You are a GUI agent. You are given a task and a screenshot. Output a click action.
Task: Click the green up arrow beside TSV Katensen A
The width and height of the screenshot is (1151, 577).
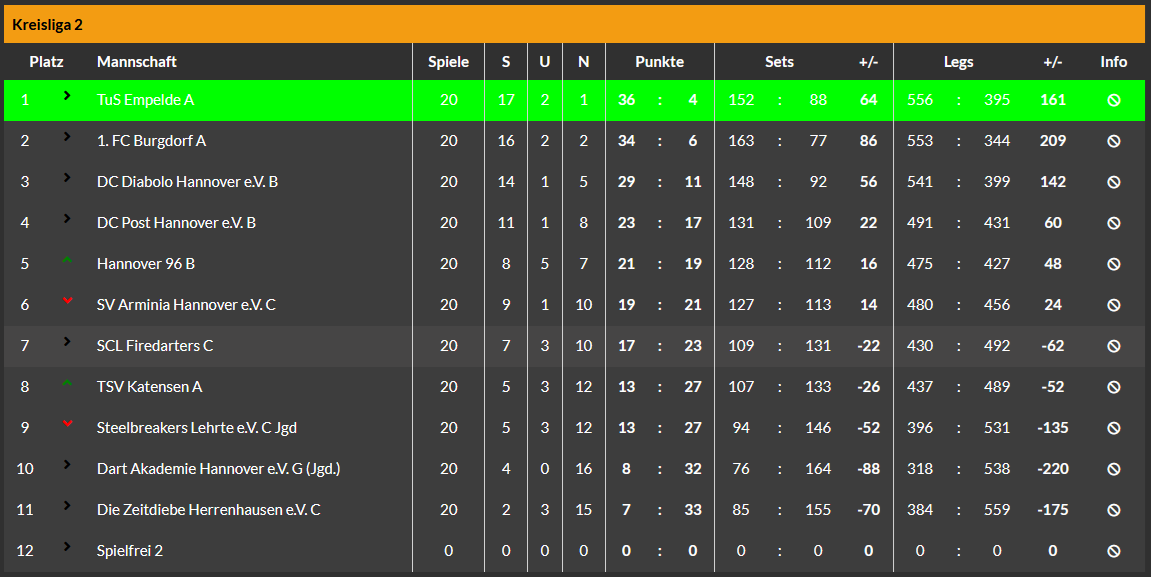[68, 382]
